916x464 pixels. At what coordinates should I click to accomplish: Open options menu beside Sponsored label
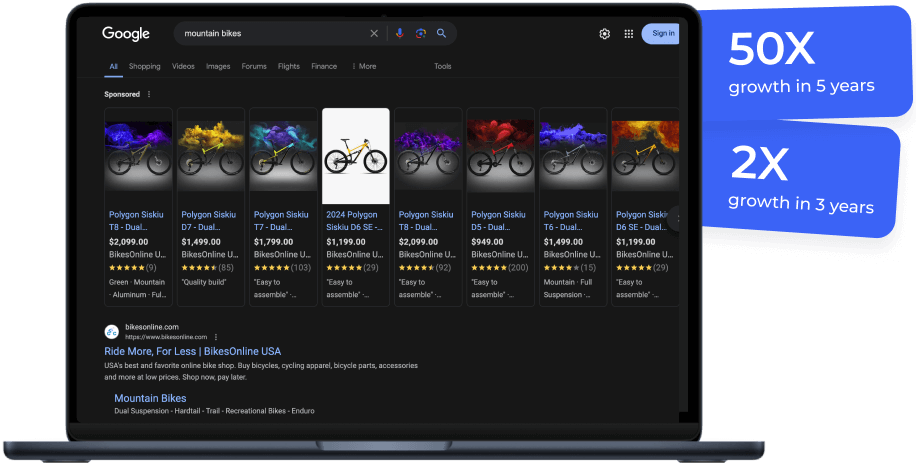[149, 94]
